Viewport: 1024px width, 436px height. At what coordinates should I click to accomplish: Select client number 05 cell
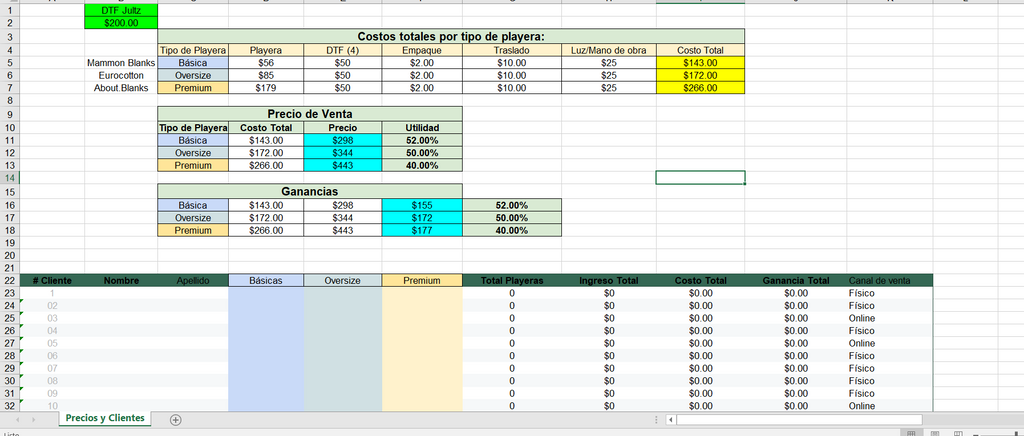click(52, 343)
